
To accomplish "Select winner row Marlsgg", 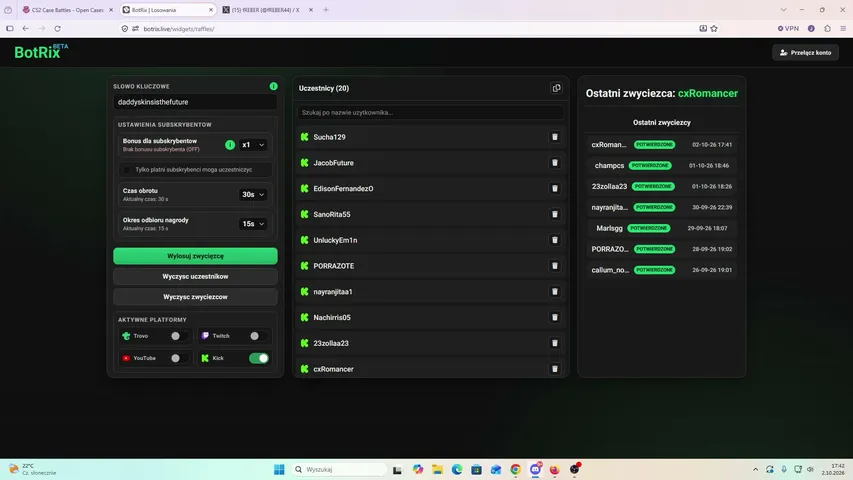I will click(x=662, y=228).
